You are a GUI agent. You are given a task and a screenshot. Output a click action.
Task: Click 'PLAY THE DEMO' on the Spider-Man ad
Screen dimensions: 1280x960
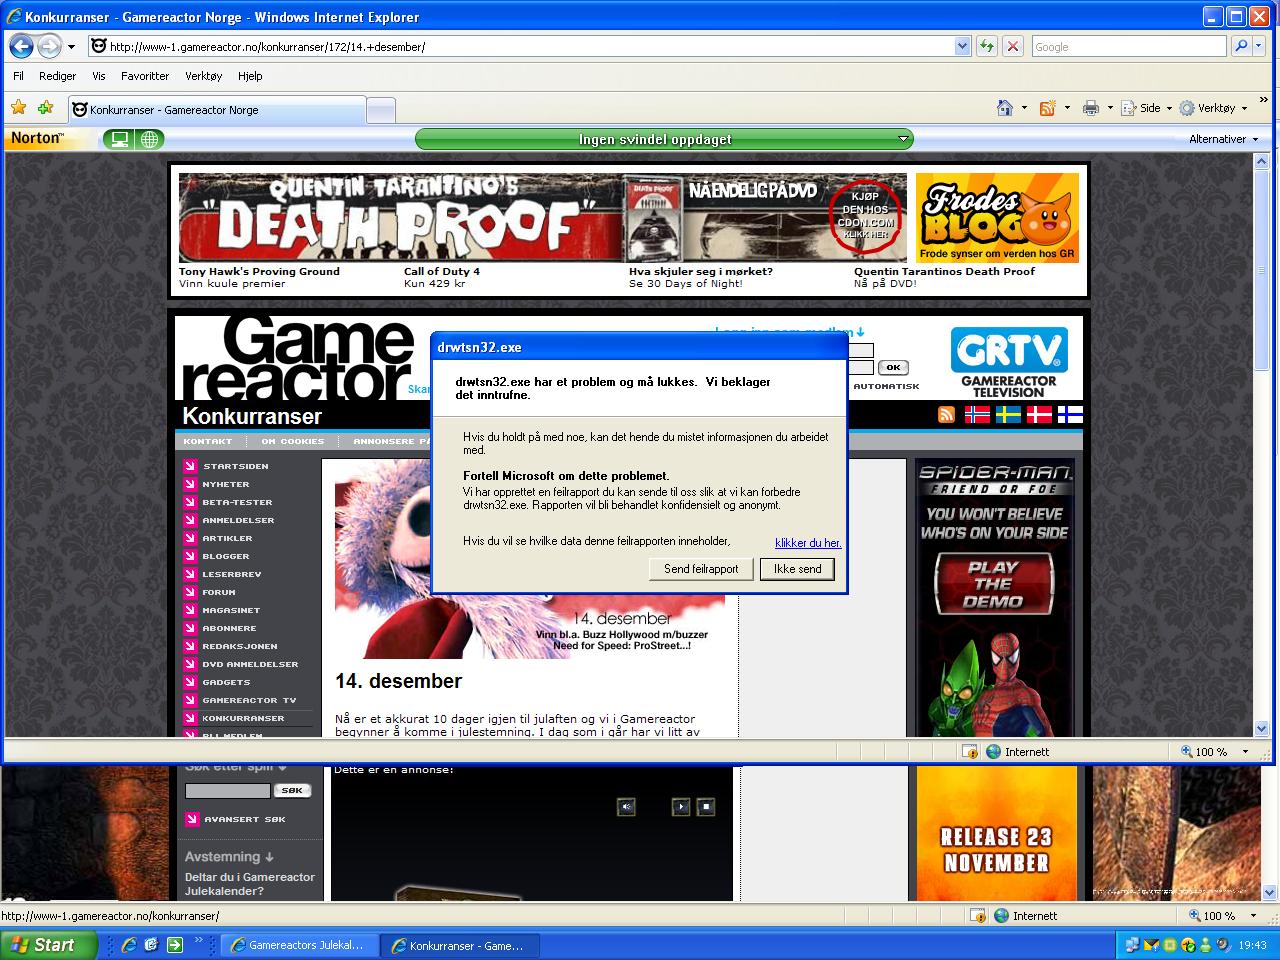[x=993, y=583]
